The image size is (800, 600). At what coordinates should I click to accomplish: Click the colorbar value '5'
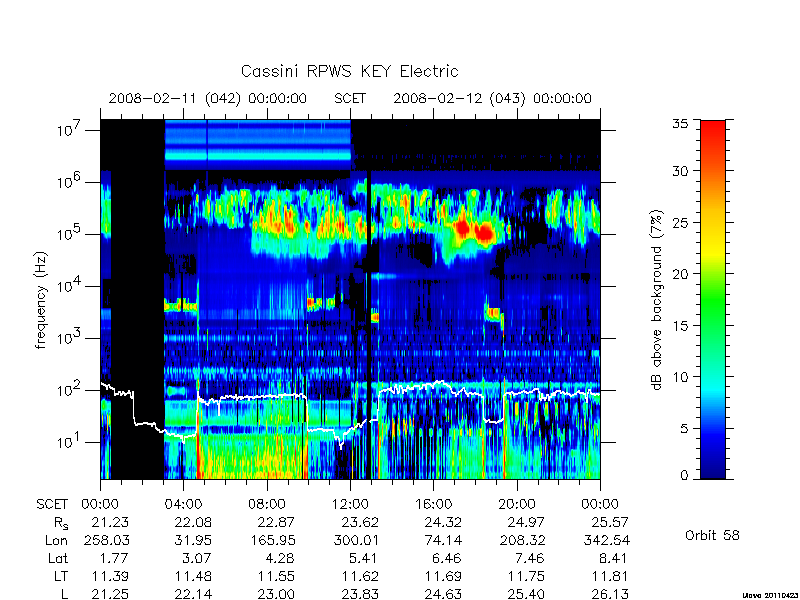[684, 429]
